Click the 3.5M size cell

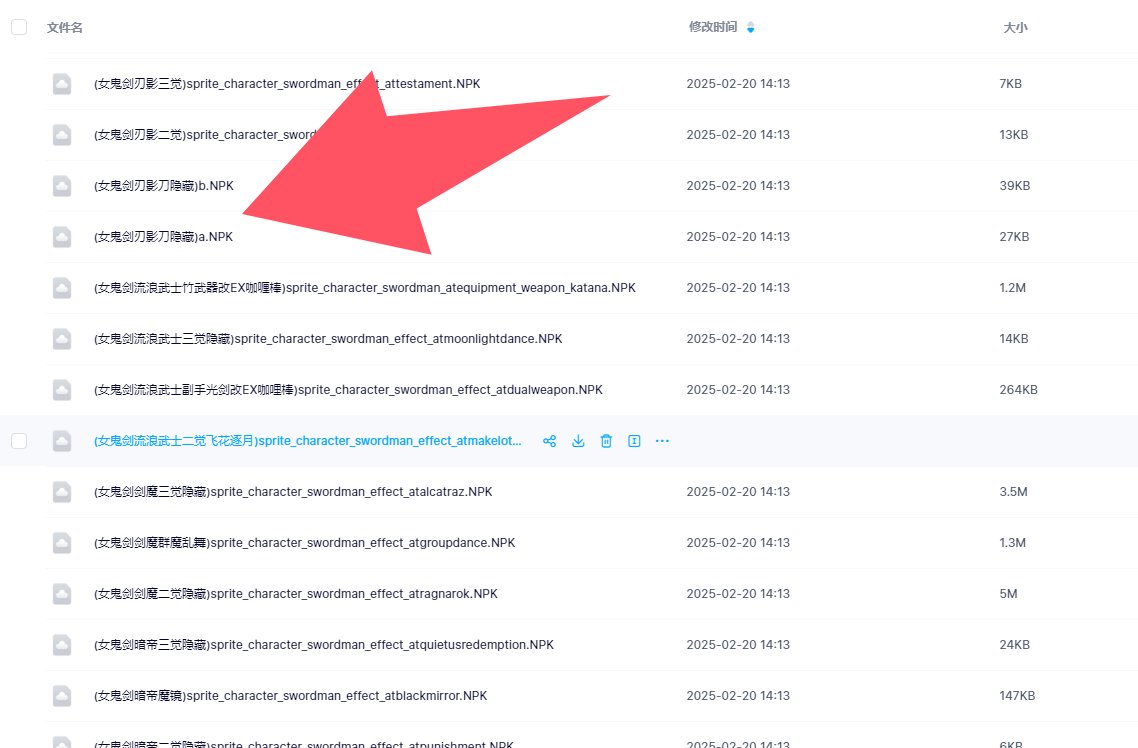click(x=1013, y=492)
